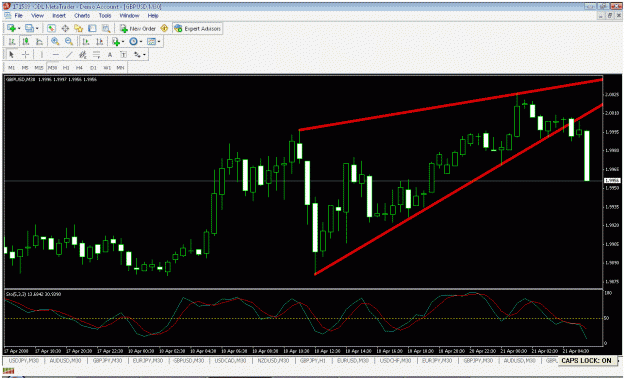Switch timeframe to M5
This screenshot has height=378, width=625.
click(25, 68)
